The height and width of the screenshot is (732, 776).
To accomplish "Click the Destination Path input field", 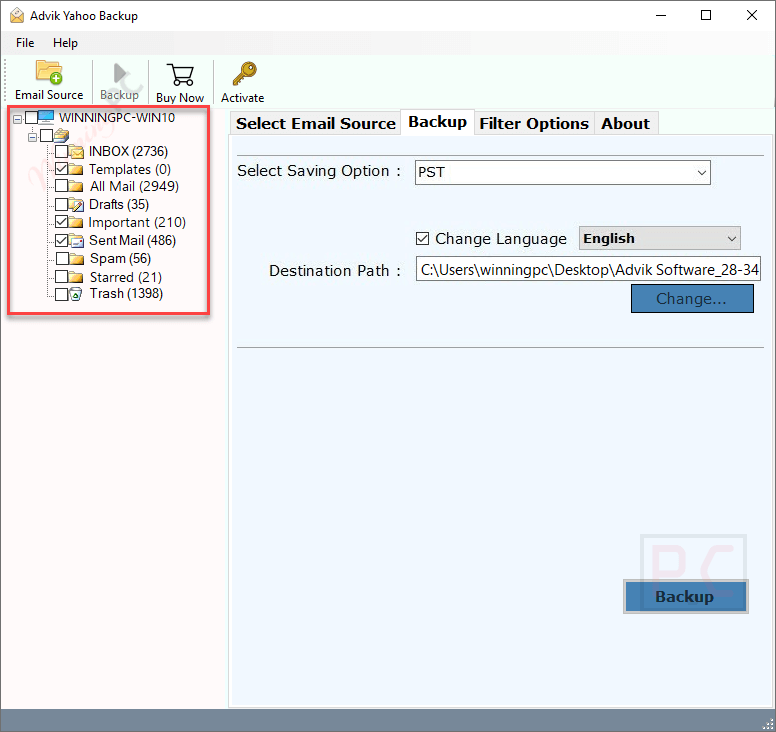I will point(588,269).
